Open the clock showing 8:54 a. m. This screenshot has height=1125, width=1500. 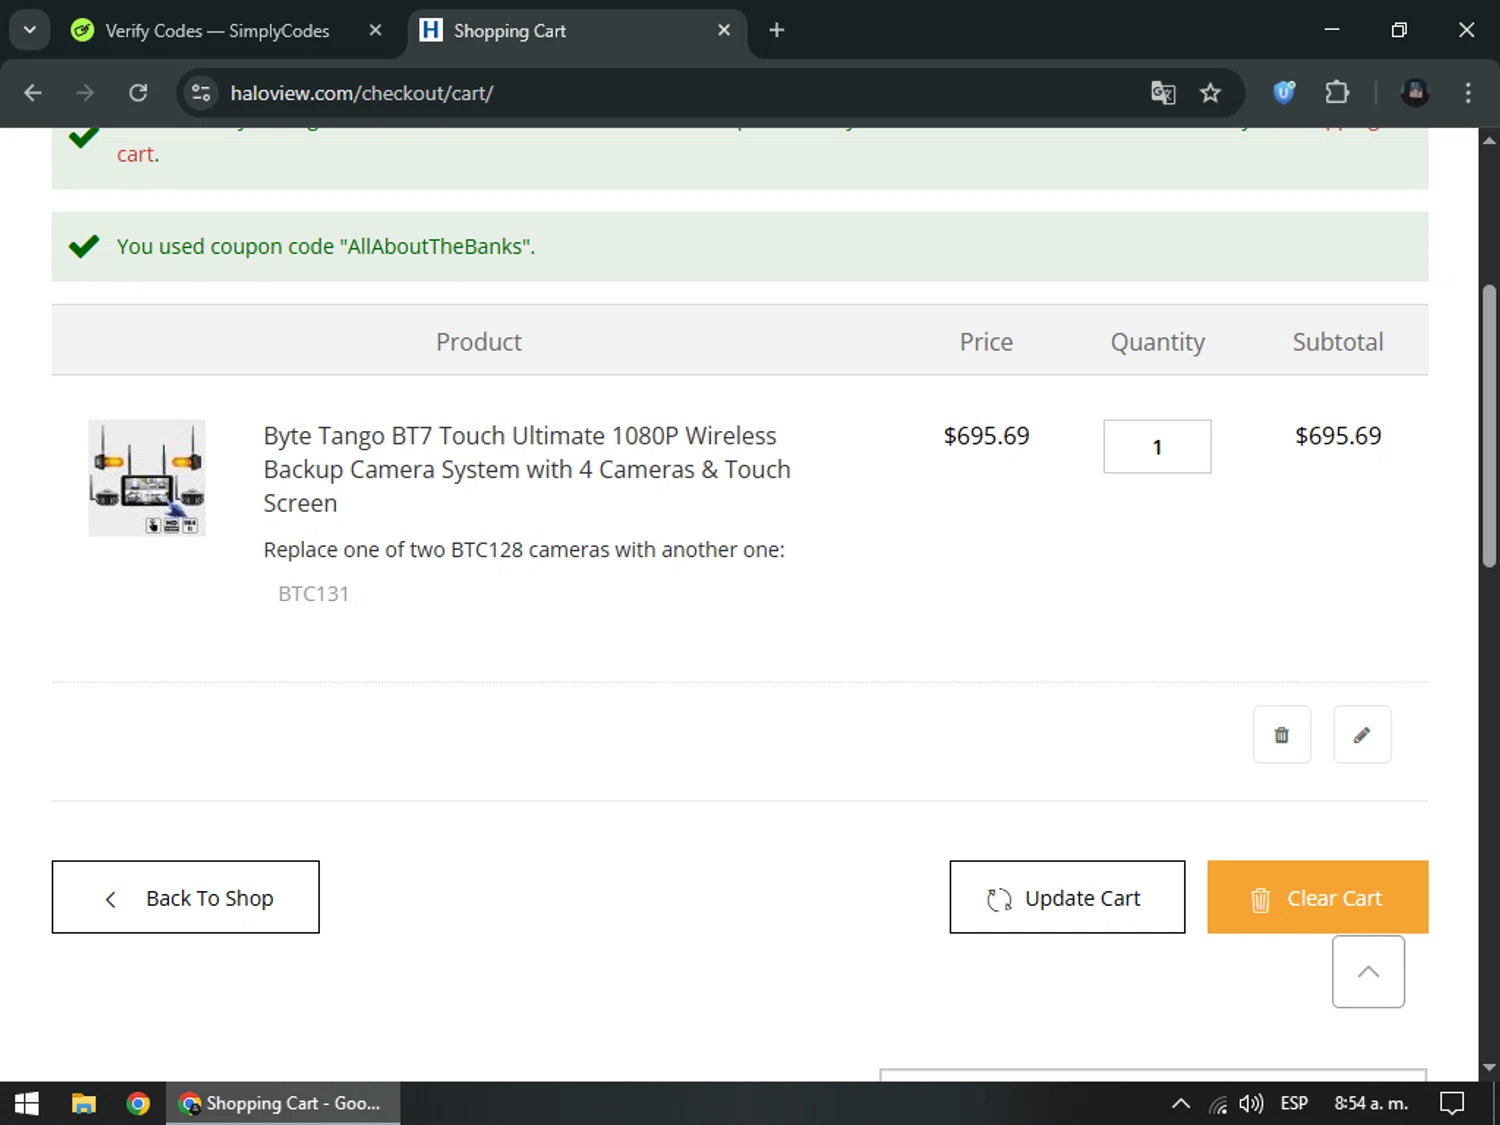click(1371, 1103)
